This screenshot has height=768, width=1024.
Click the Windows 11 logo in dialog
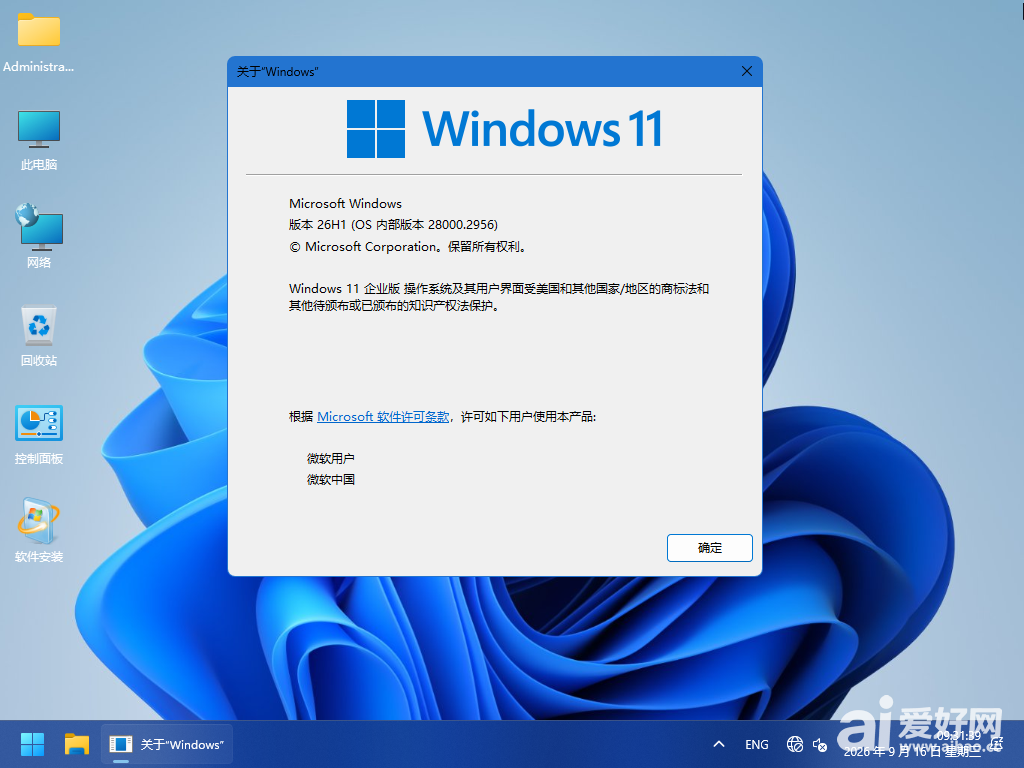click(504, 129)
